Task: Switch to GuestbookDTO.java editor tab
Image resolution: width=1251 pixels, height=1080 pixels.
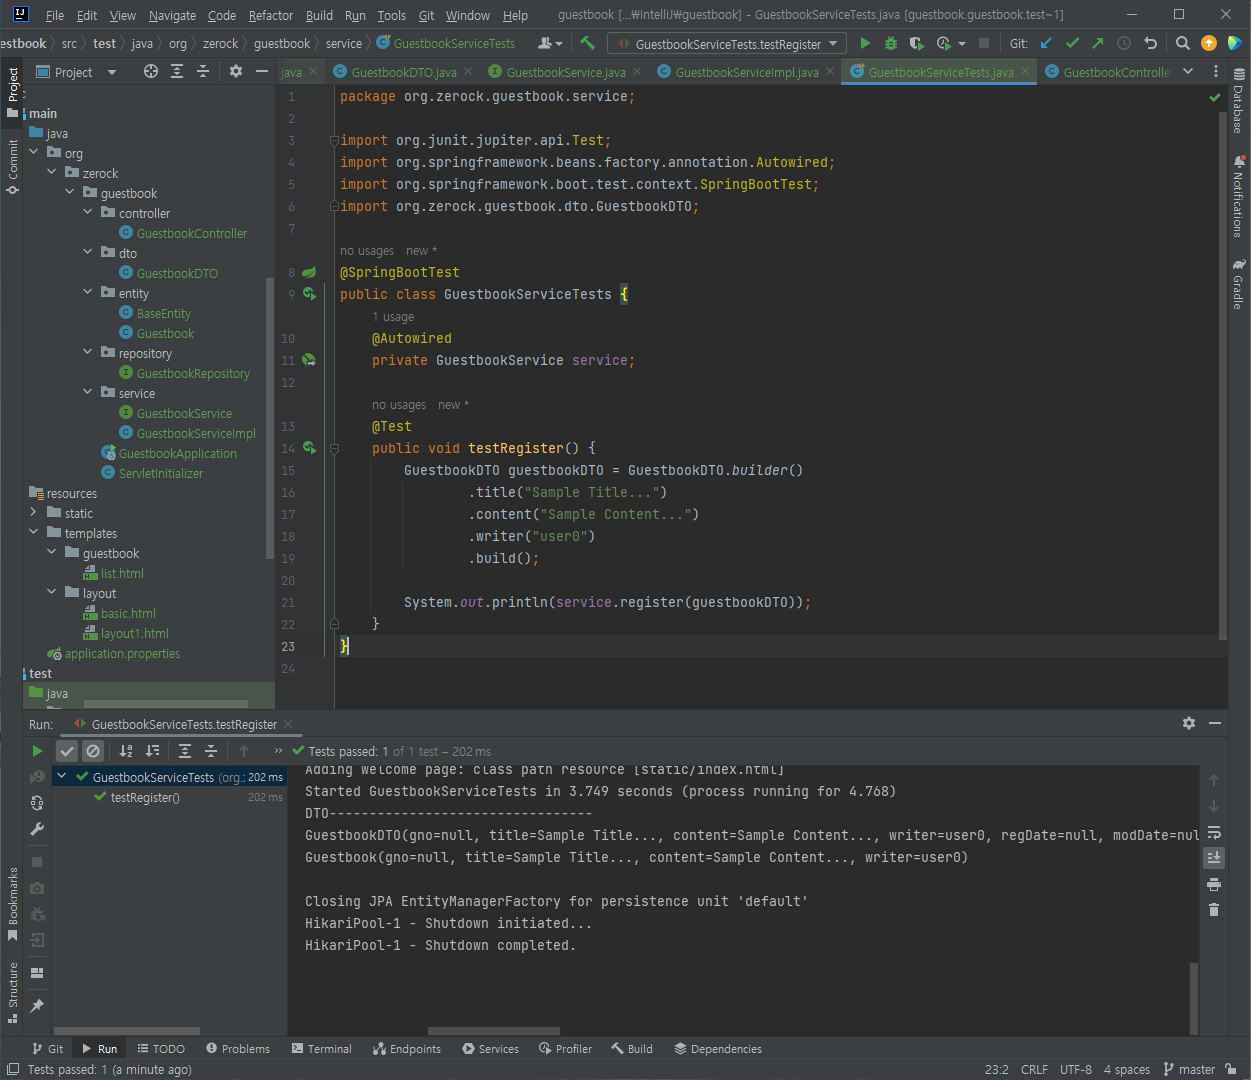Action: 403,72
